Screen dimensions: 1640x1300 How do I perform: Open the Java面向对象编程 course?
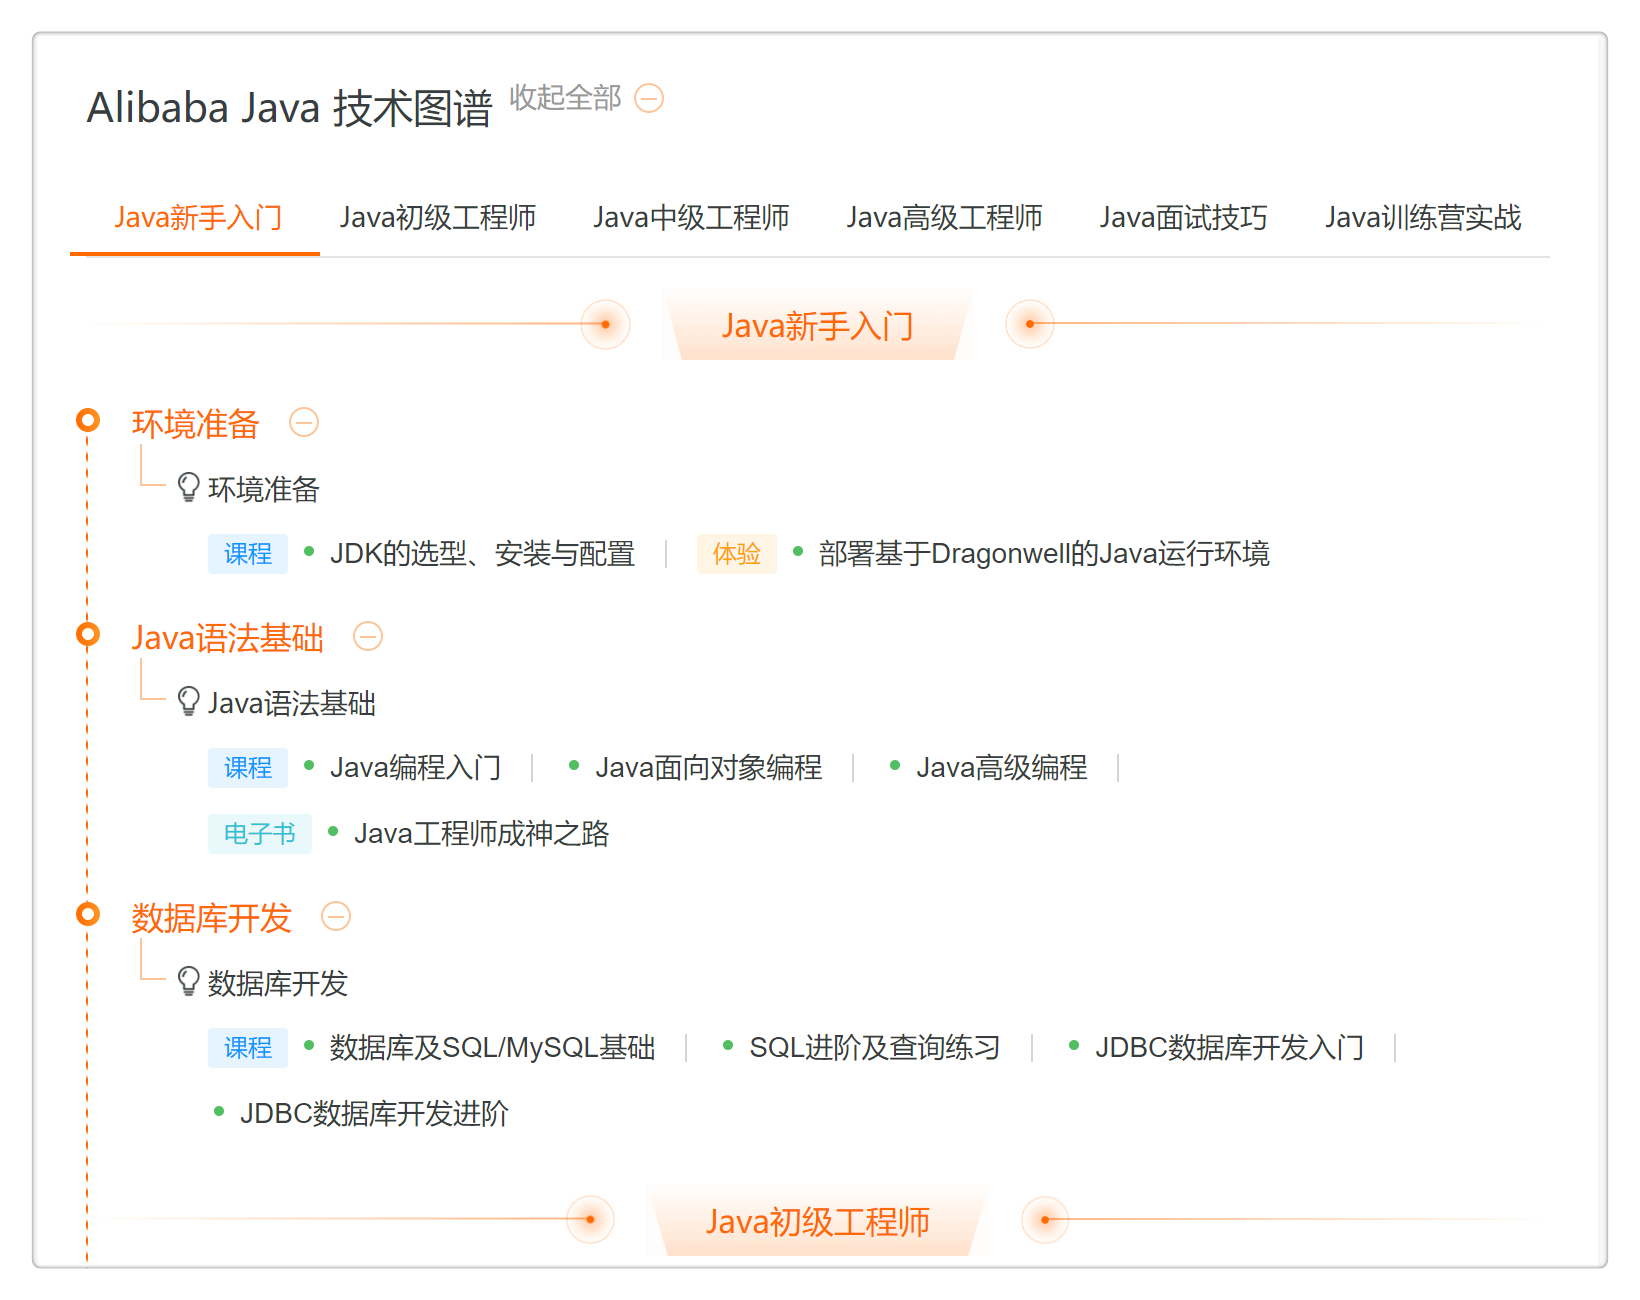709,767
